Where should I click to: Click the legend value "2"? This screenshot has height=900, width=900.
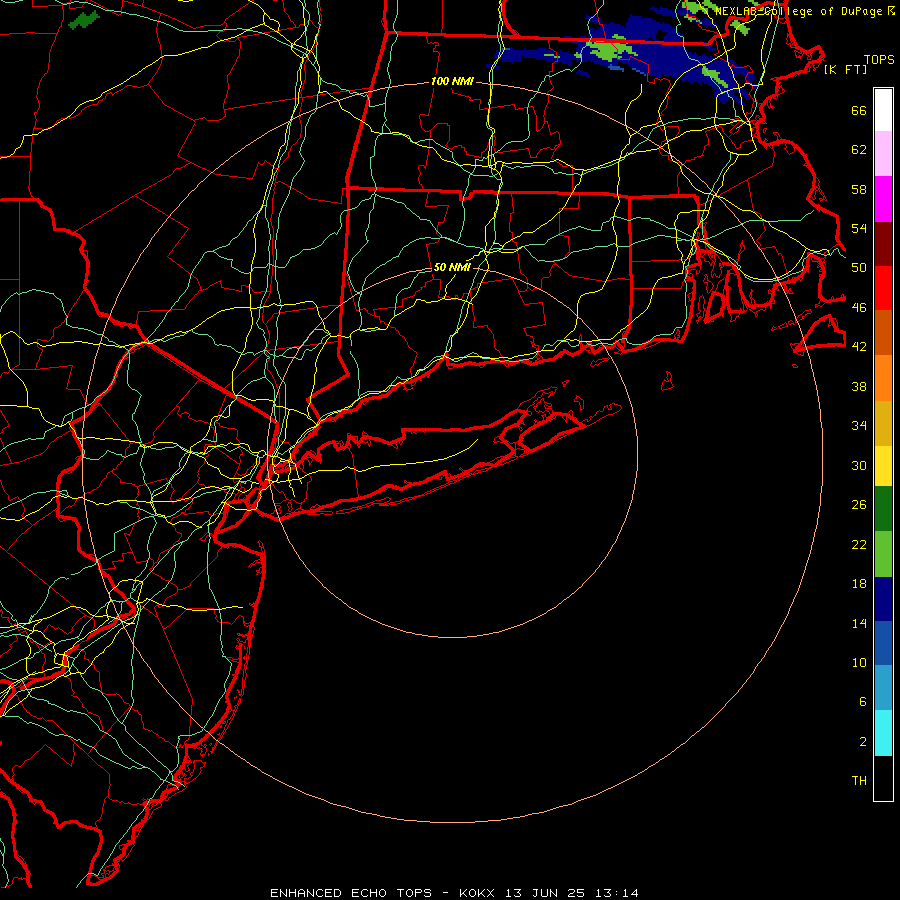[x=863, y=742]
